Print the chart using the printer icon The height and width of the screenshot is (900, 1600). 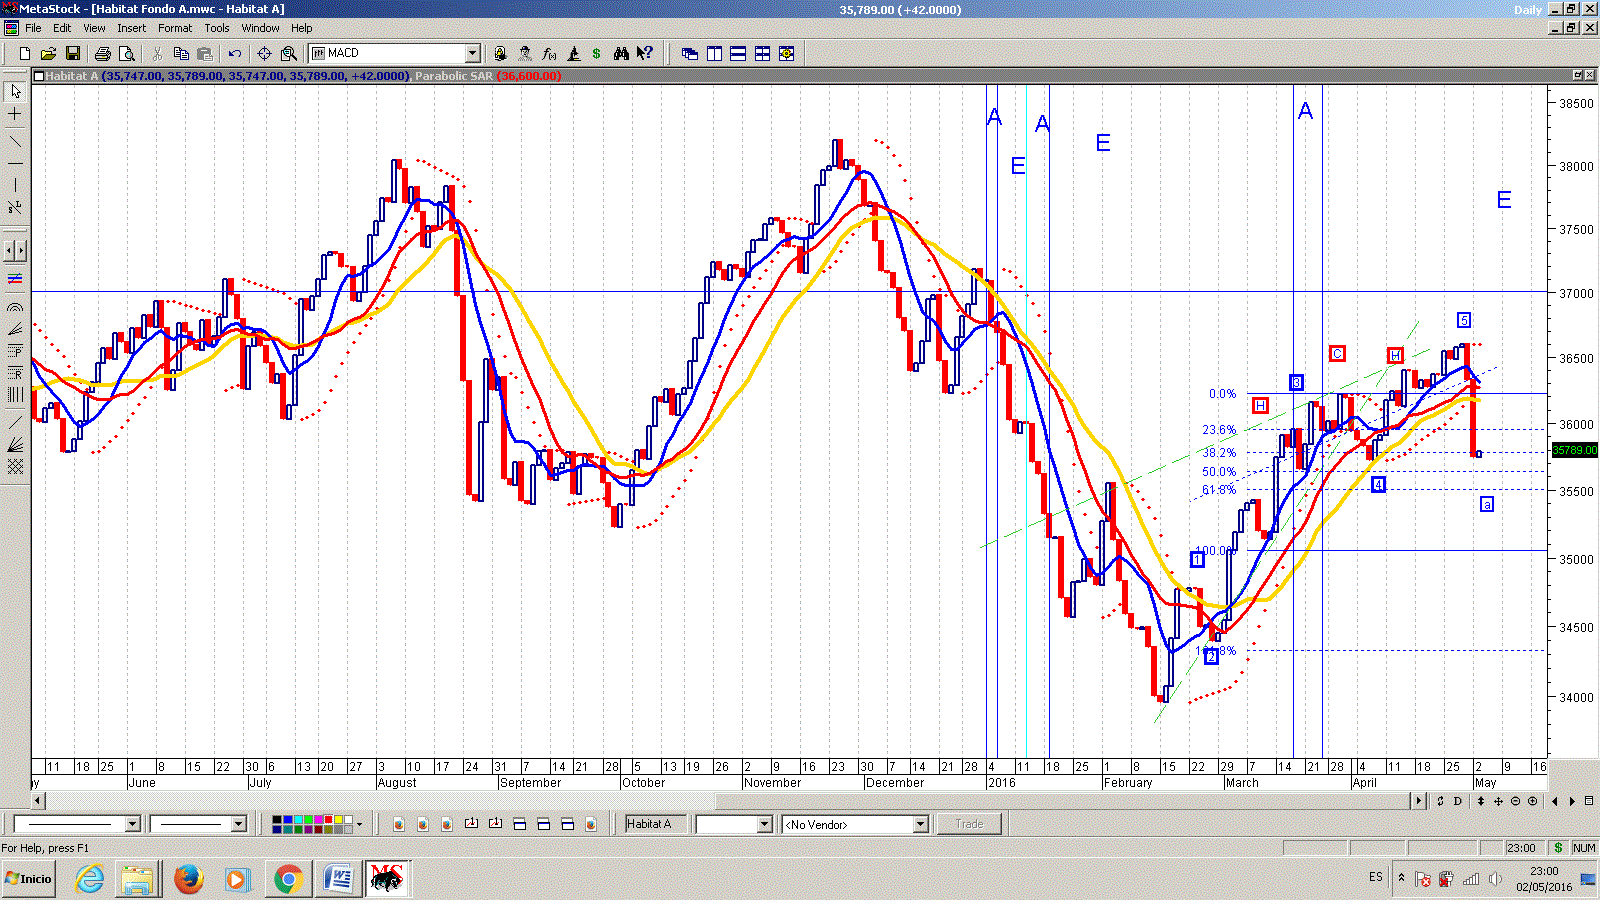point(103,53)
